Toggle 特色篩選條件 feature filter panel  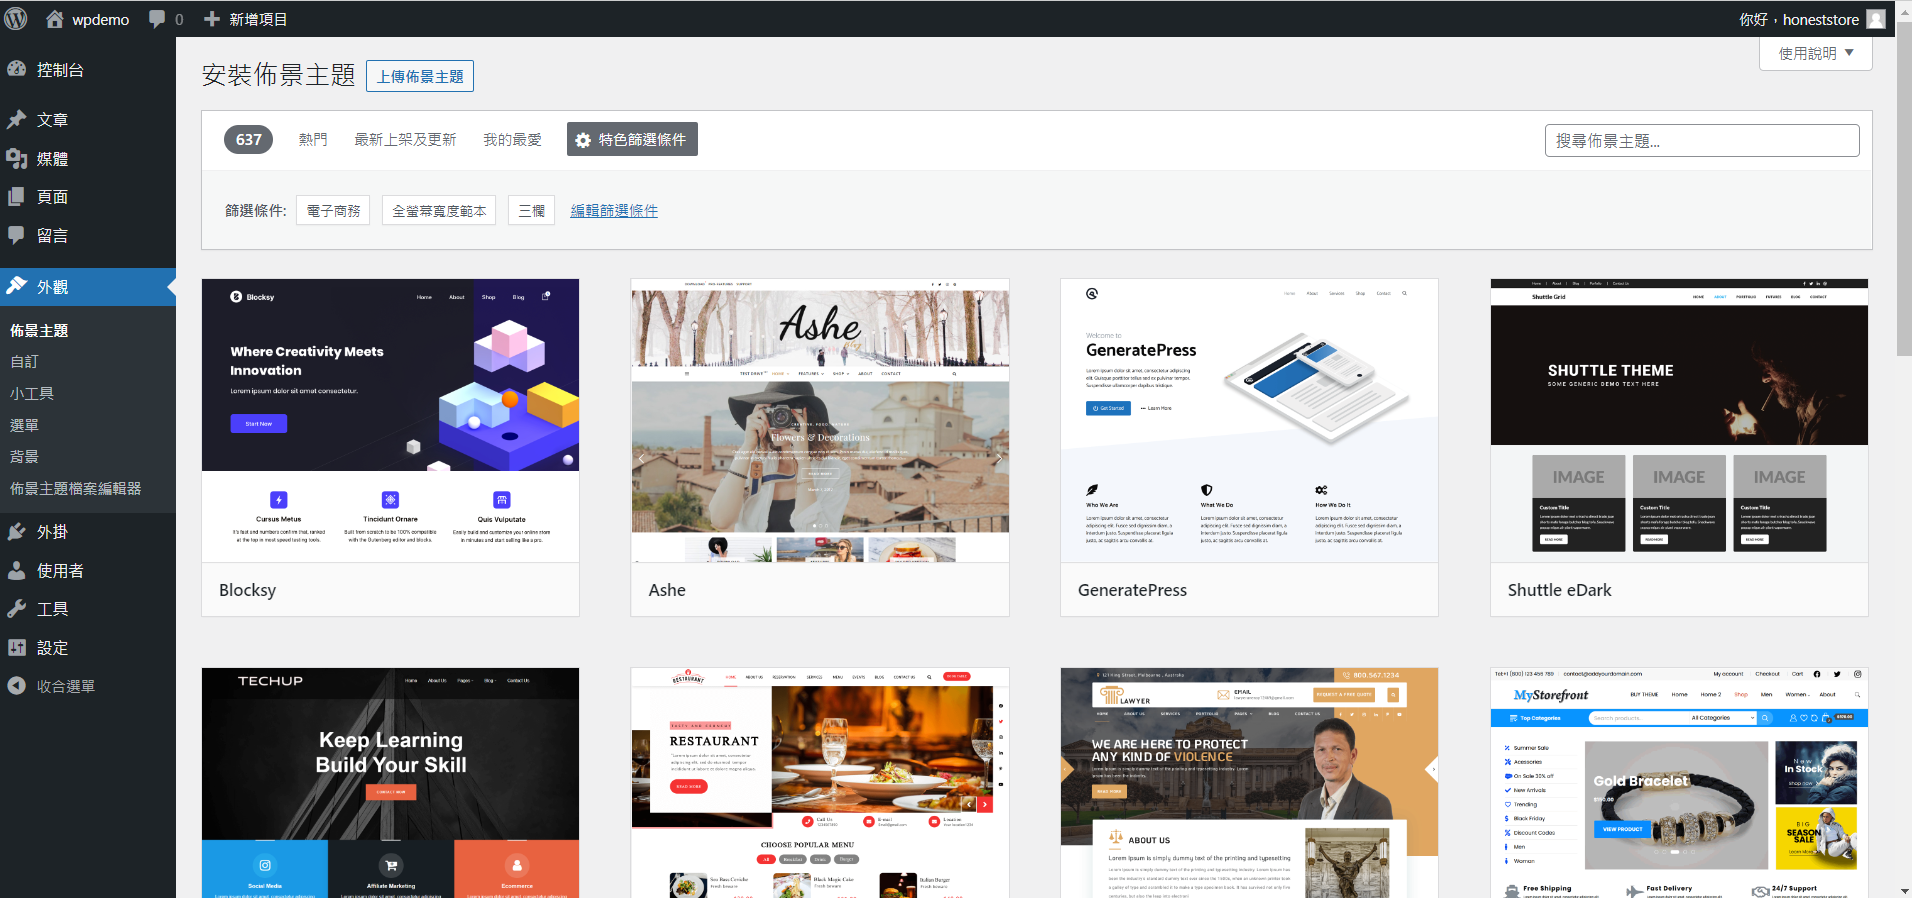click(x=632, y=140)
